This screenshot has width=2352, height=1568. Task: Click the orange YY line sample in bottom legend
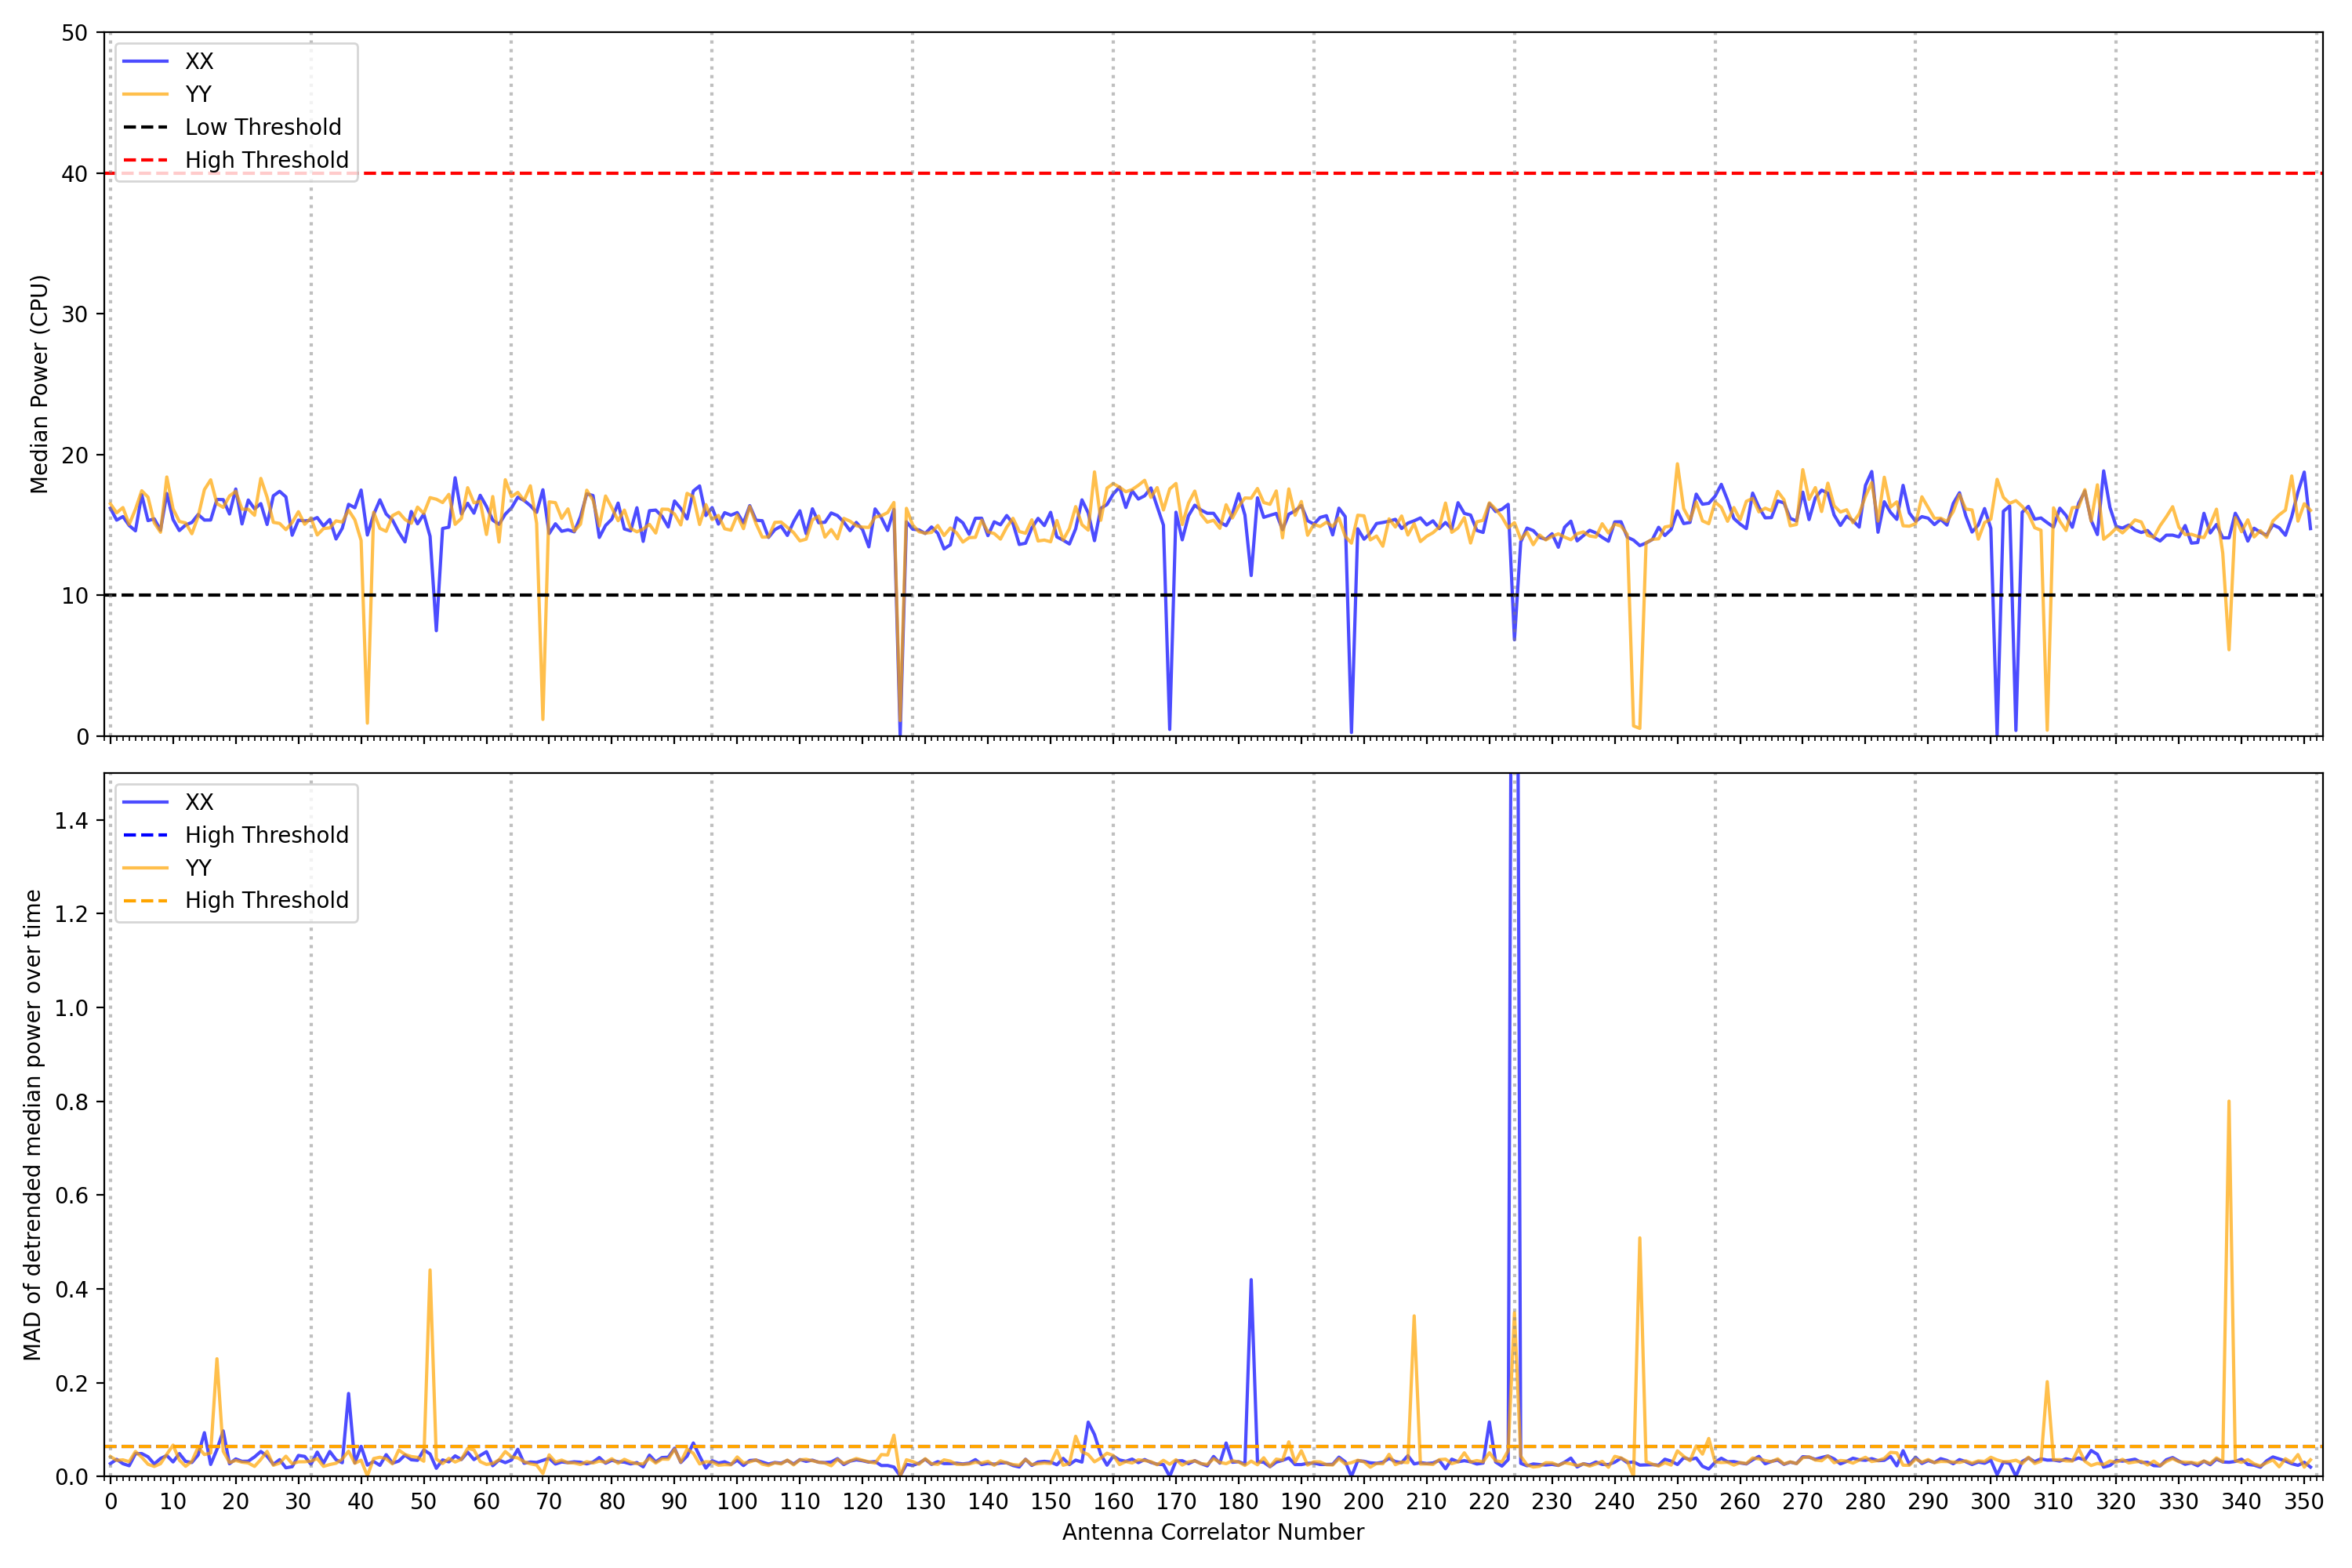pyautogui.click(x=146, y=868)
